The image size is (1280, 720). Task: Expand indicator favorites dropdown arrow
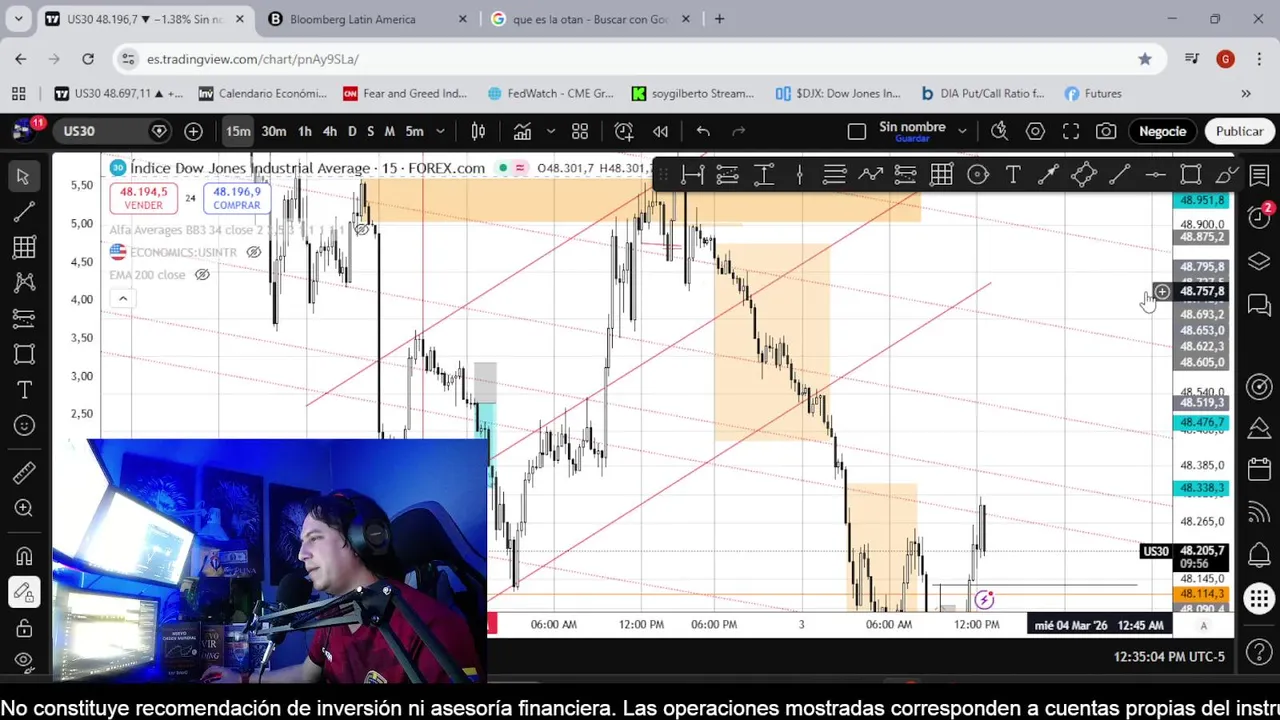[550, 131]
